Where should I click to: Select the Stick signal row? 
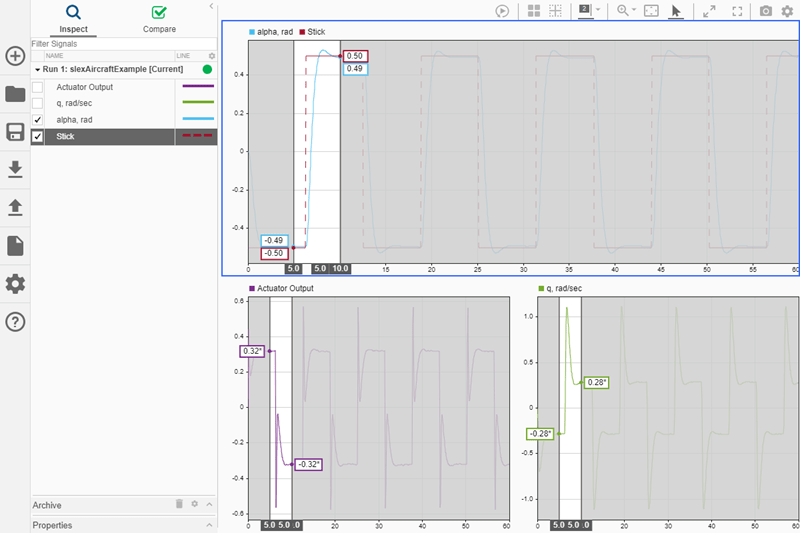[124, 136]
